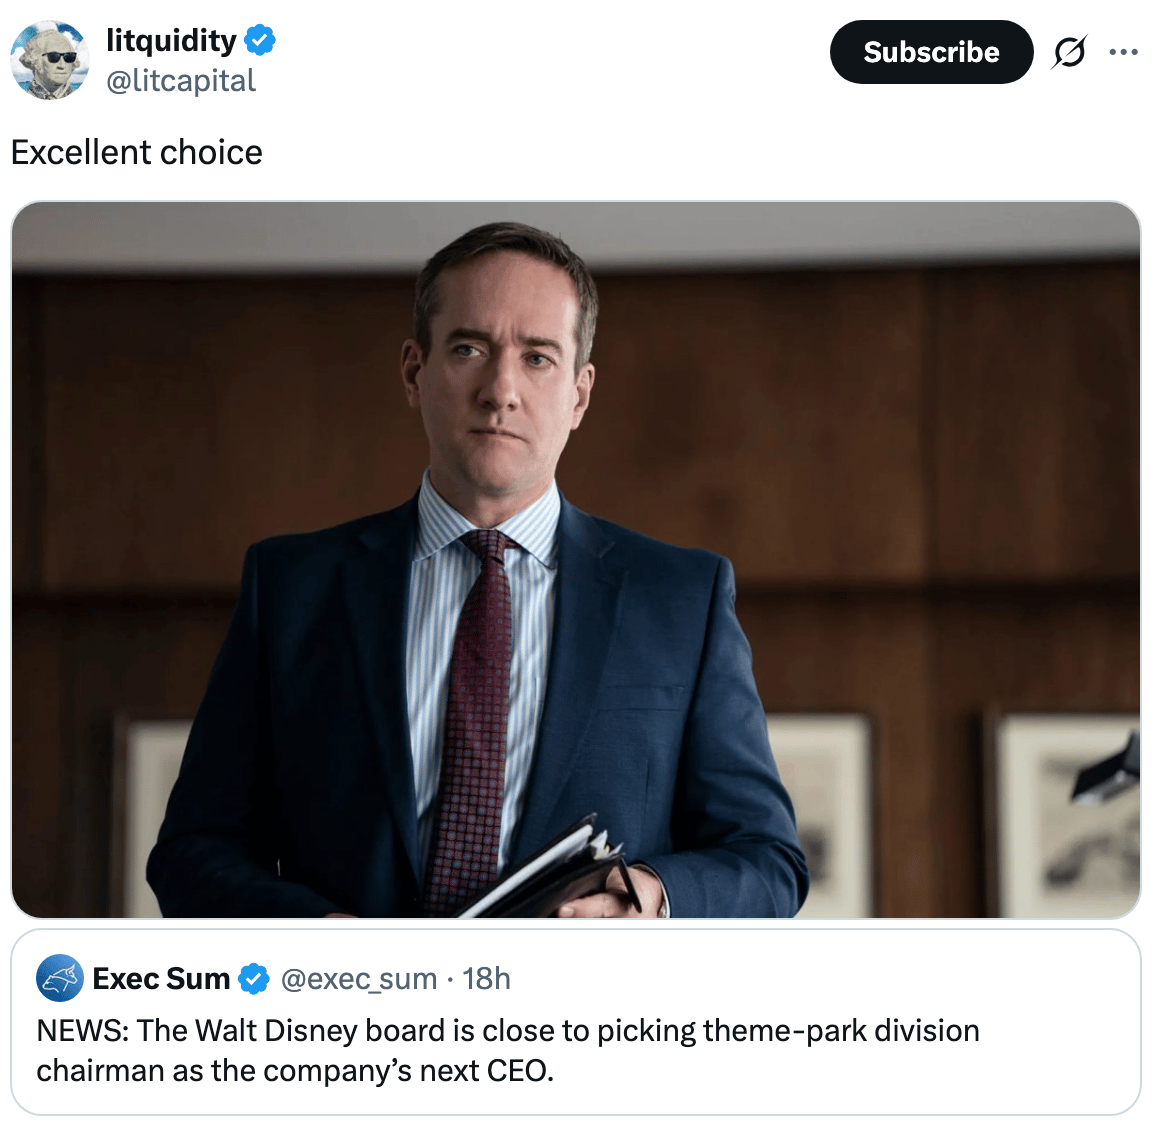This screenshot has height=1132, width=1158.
Task: Click 'company's next CEO' line in quote
Action: click(295, 1071)
